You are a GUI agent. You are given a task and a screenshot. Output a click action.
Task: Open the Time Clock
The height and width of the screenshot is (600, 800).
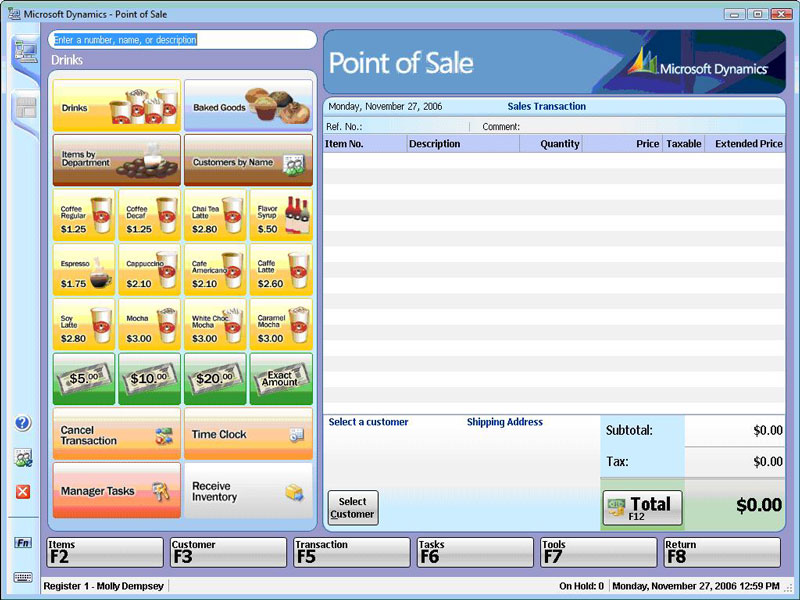coord(248,433)
